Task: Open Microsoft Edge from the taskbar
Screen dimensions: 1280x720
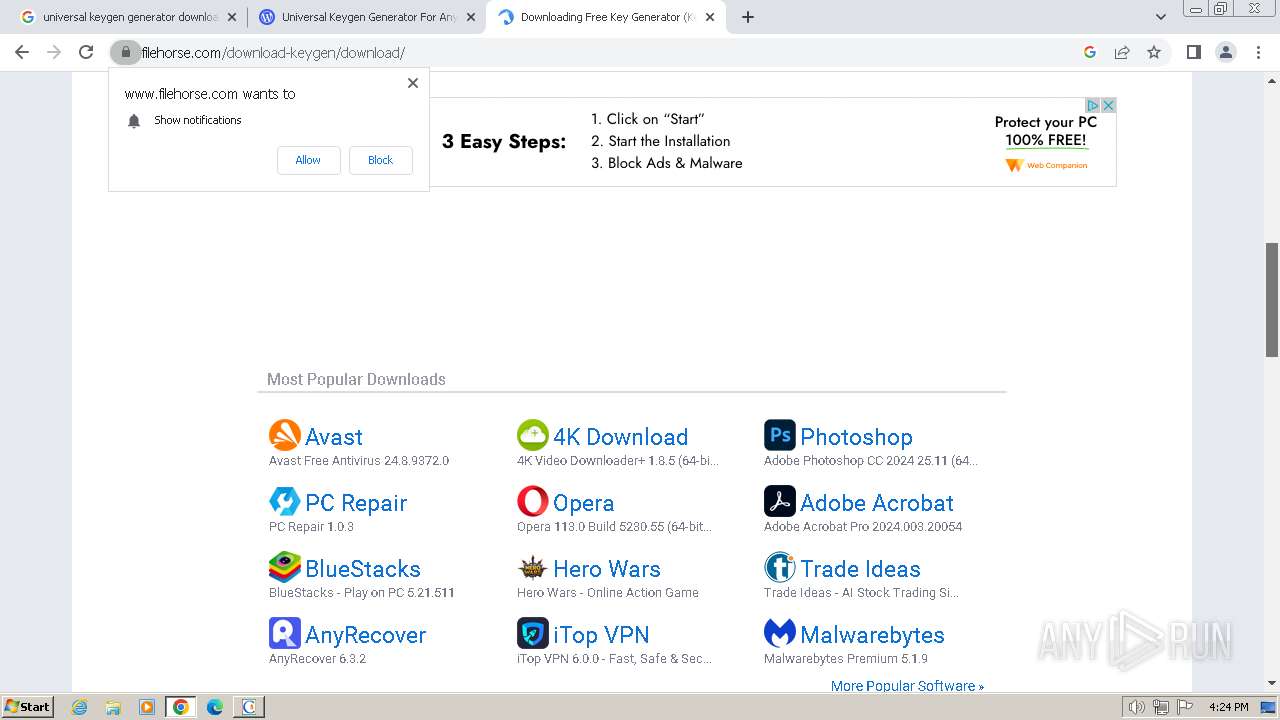Action: pyautogui.click(x=215, y=707)
